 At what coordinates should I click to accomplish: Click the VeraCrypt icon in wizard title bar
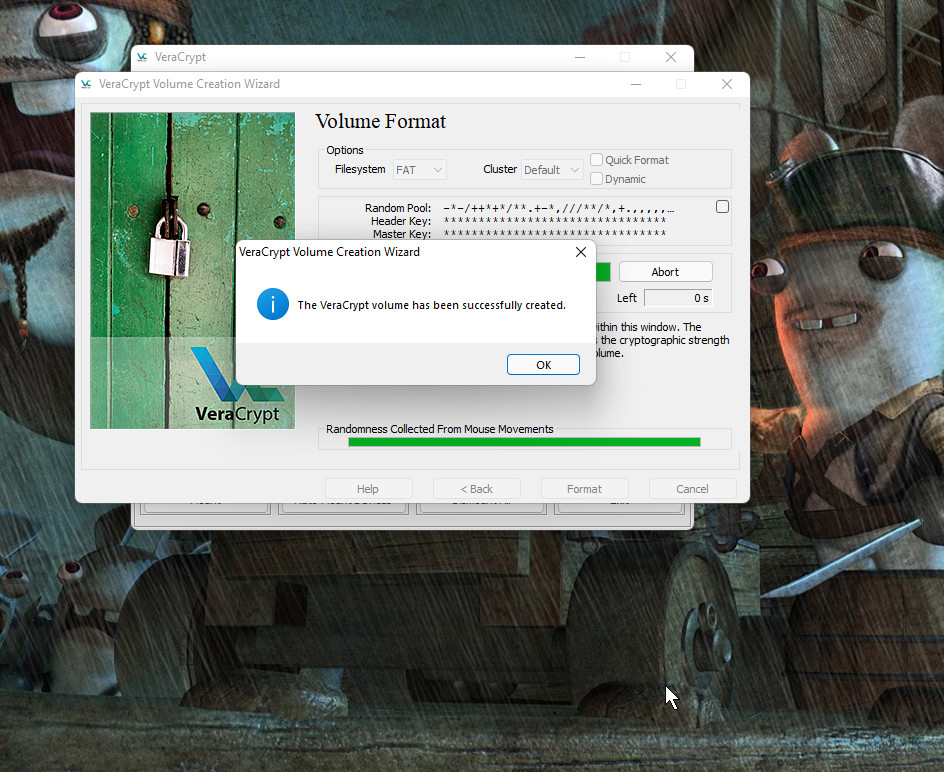click(x=86, y=84)
